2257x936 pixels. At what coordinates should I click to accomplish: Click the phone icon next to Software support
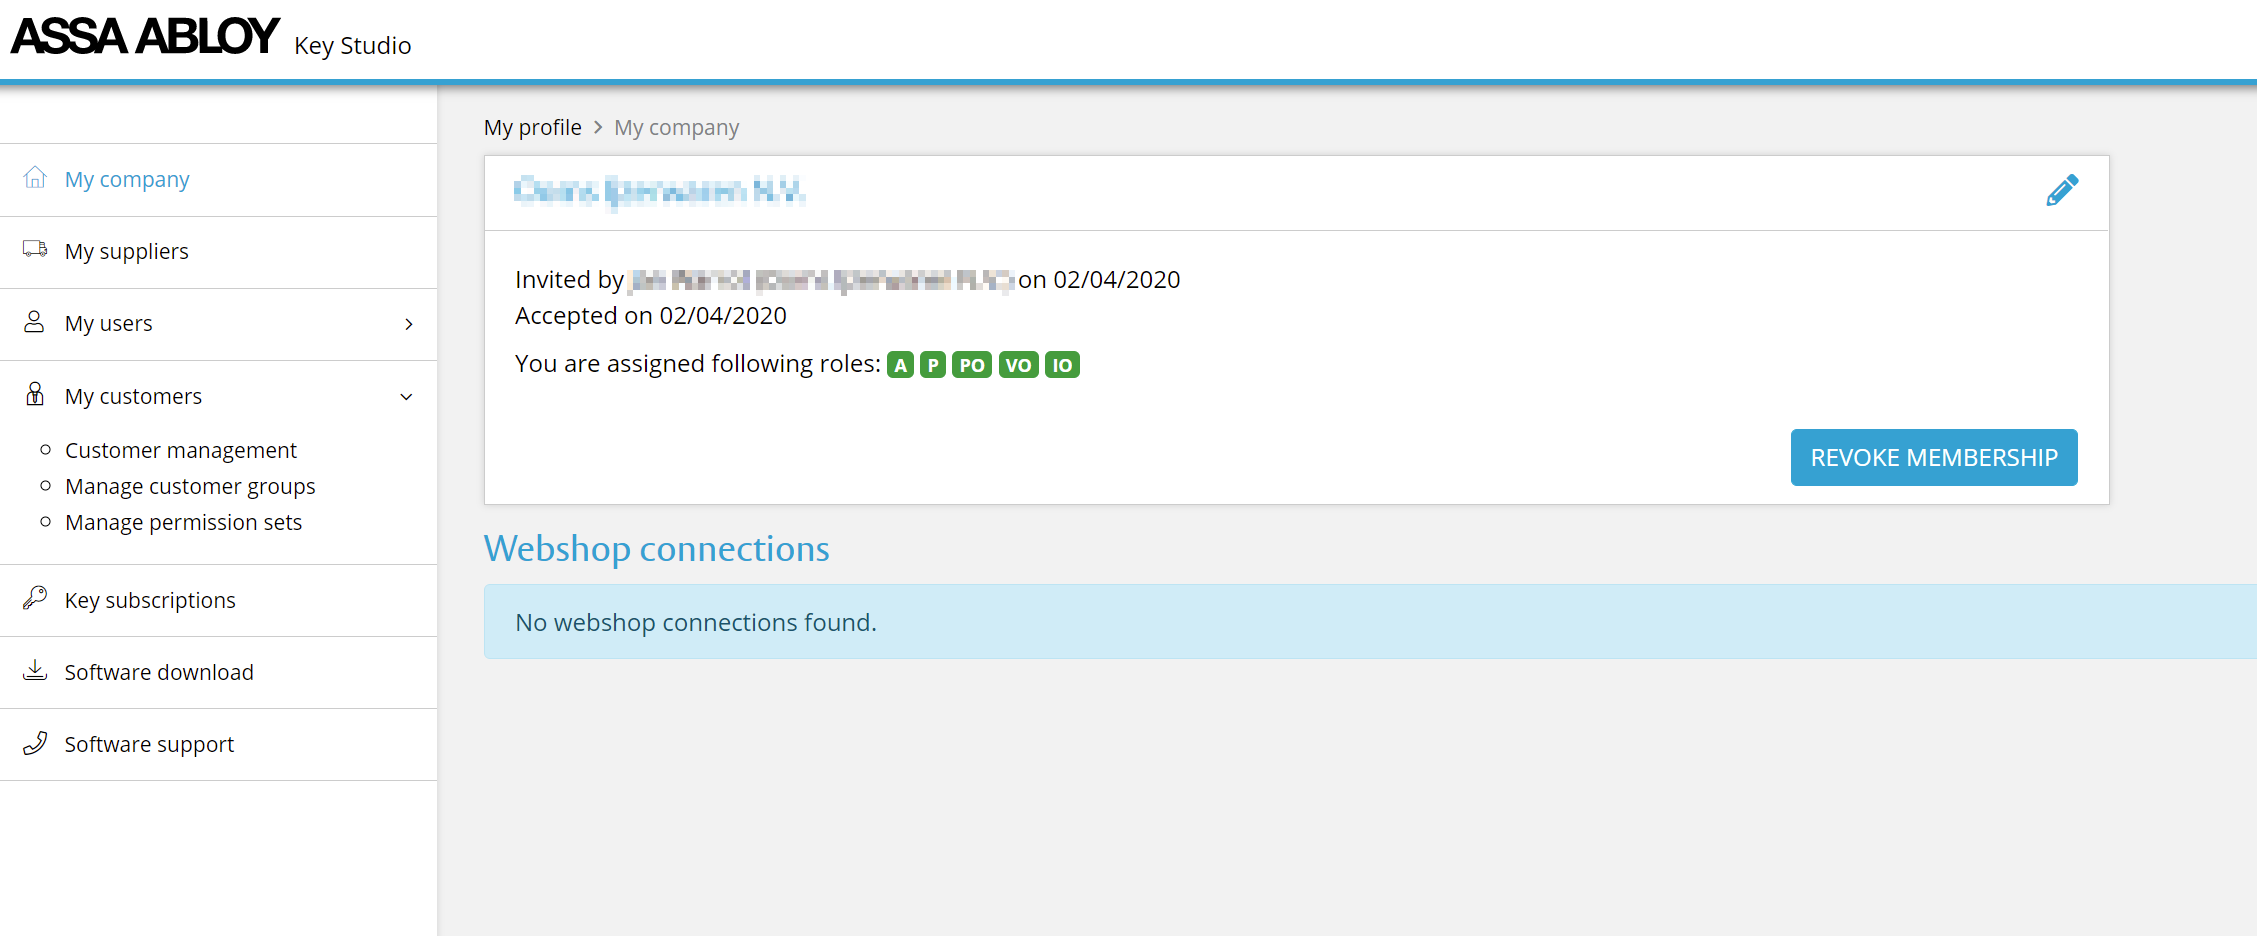(x=35, y=743)
